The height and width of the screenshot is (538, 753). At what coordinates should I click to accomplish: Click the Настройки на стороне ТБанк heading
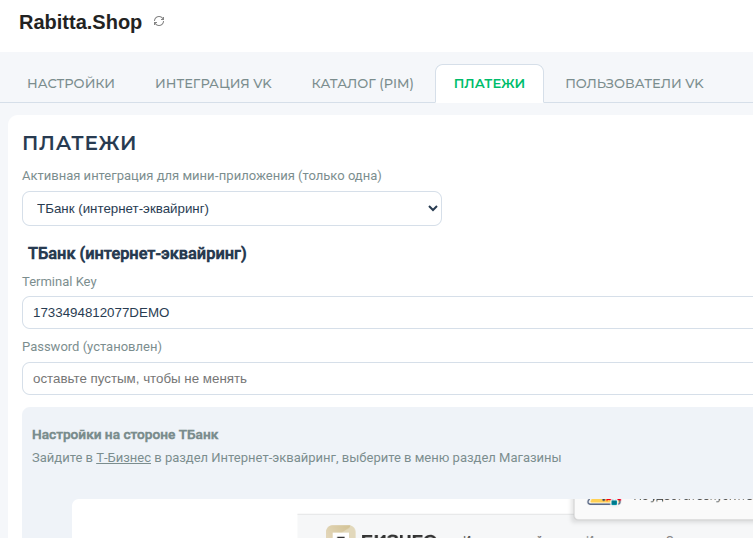125,435
